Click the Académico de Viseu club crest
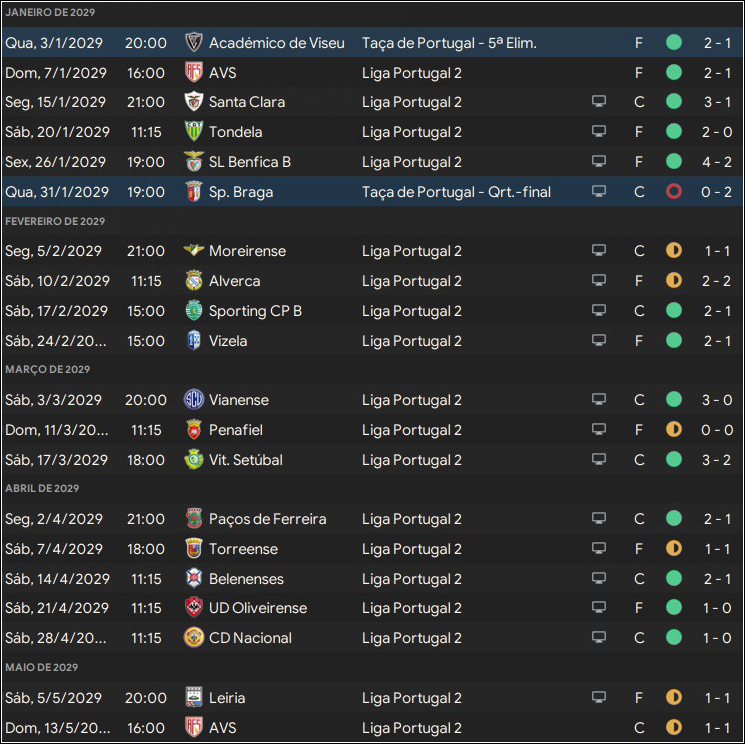The height and width of the screenshot is (744, 745). (193, 43)
